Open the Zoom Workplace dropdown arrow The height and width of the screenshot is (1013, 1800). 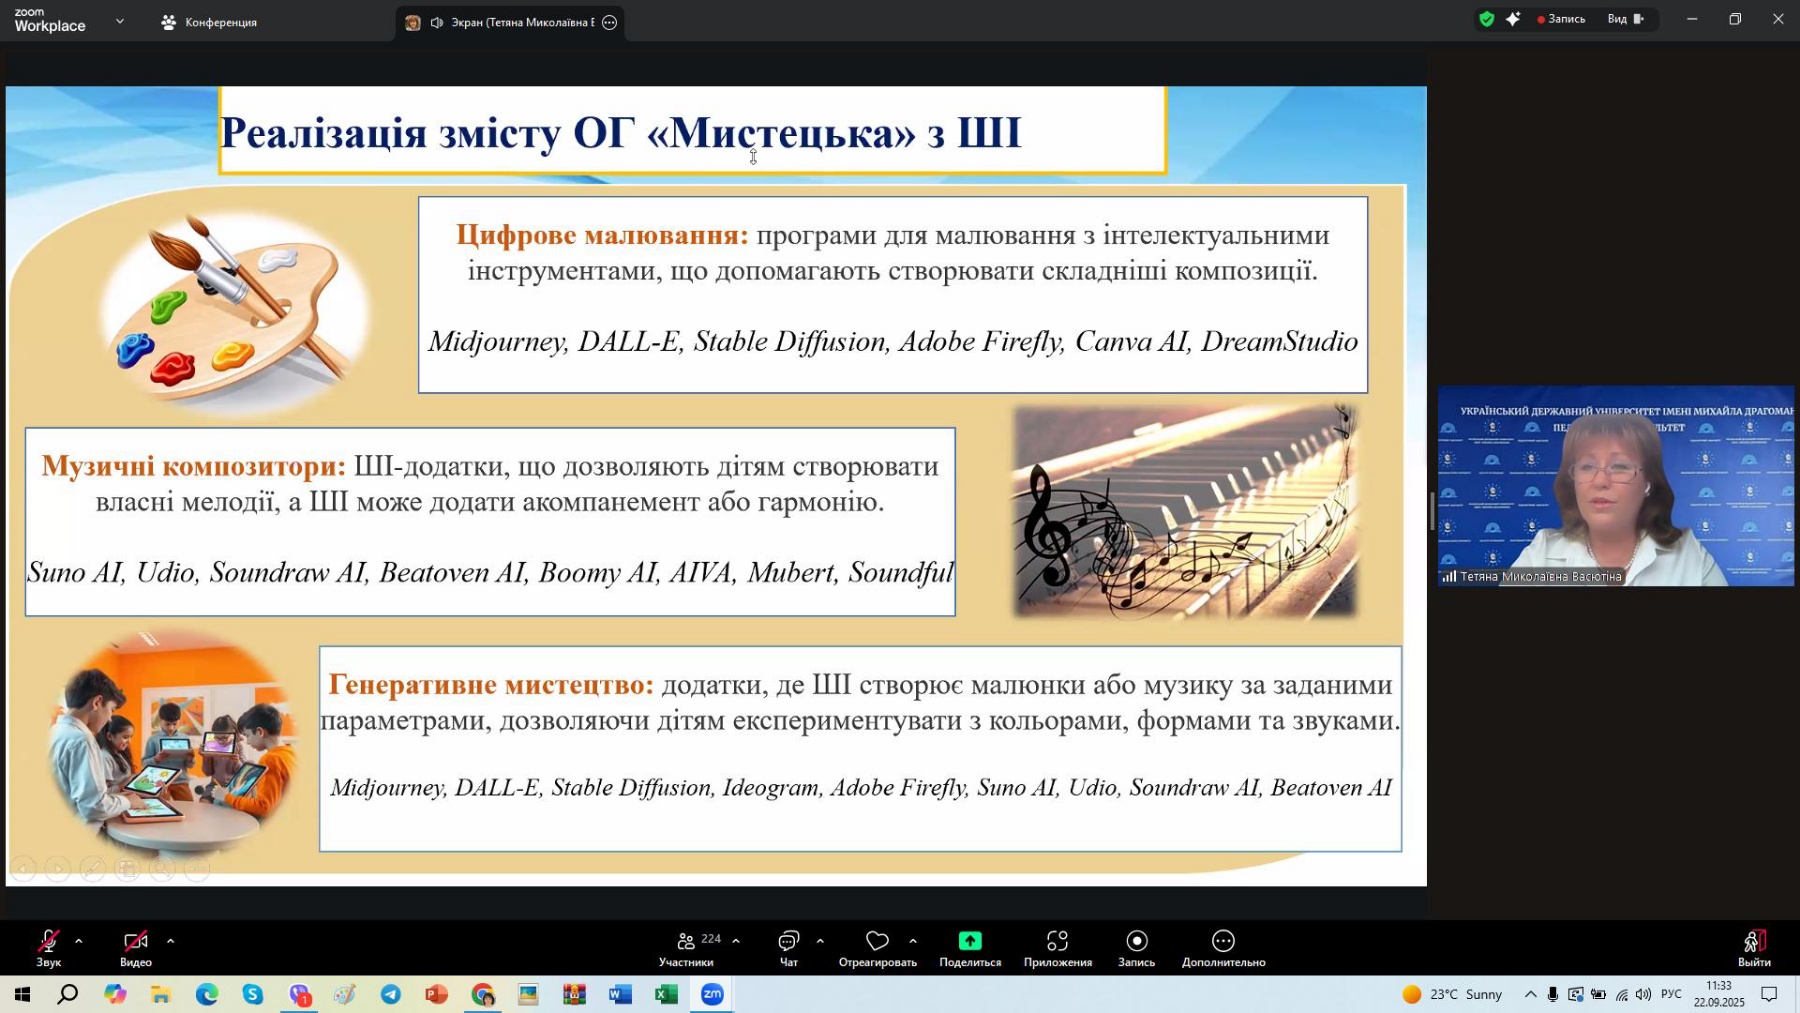point(120,21)
